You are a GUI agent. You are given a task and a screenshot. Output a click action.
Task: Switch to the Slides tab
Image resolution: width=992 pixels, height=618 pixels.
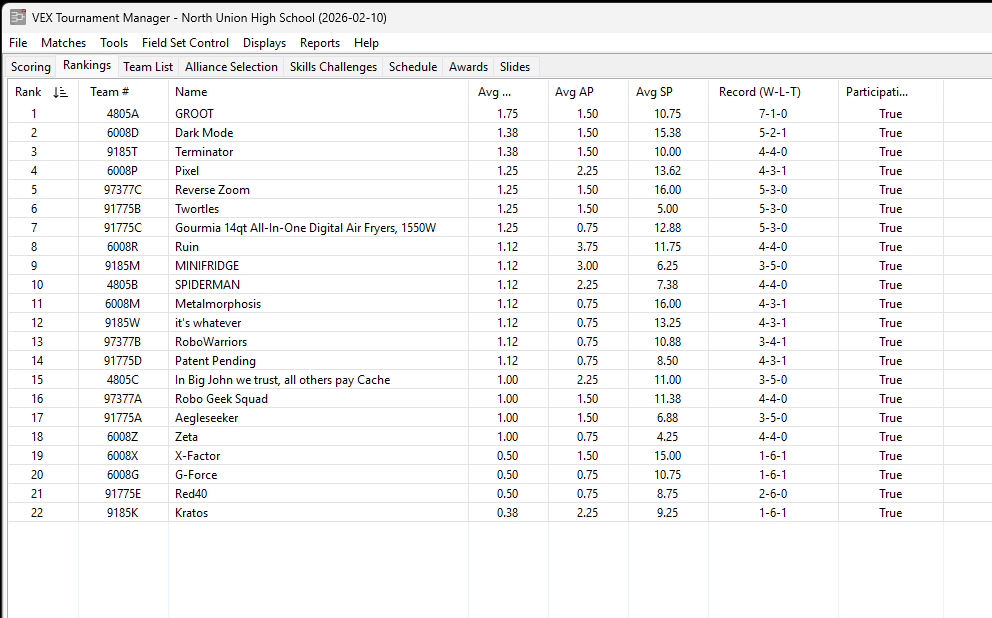click(x=515, y=67)
